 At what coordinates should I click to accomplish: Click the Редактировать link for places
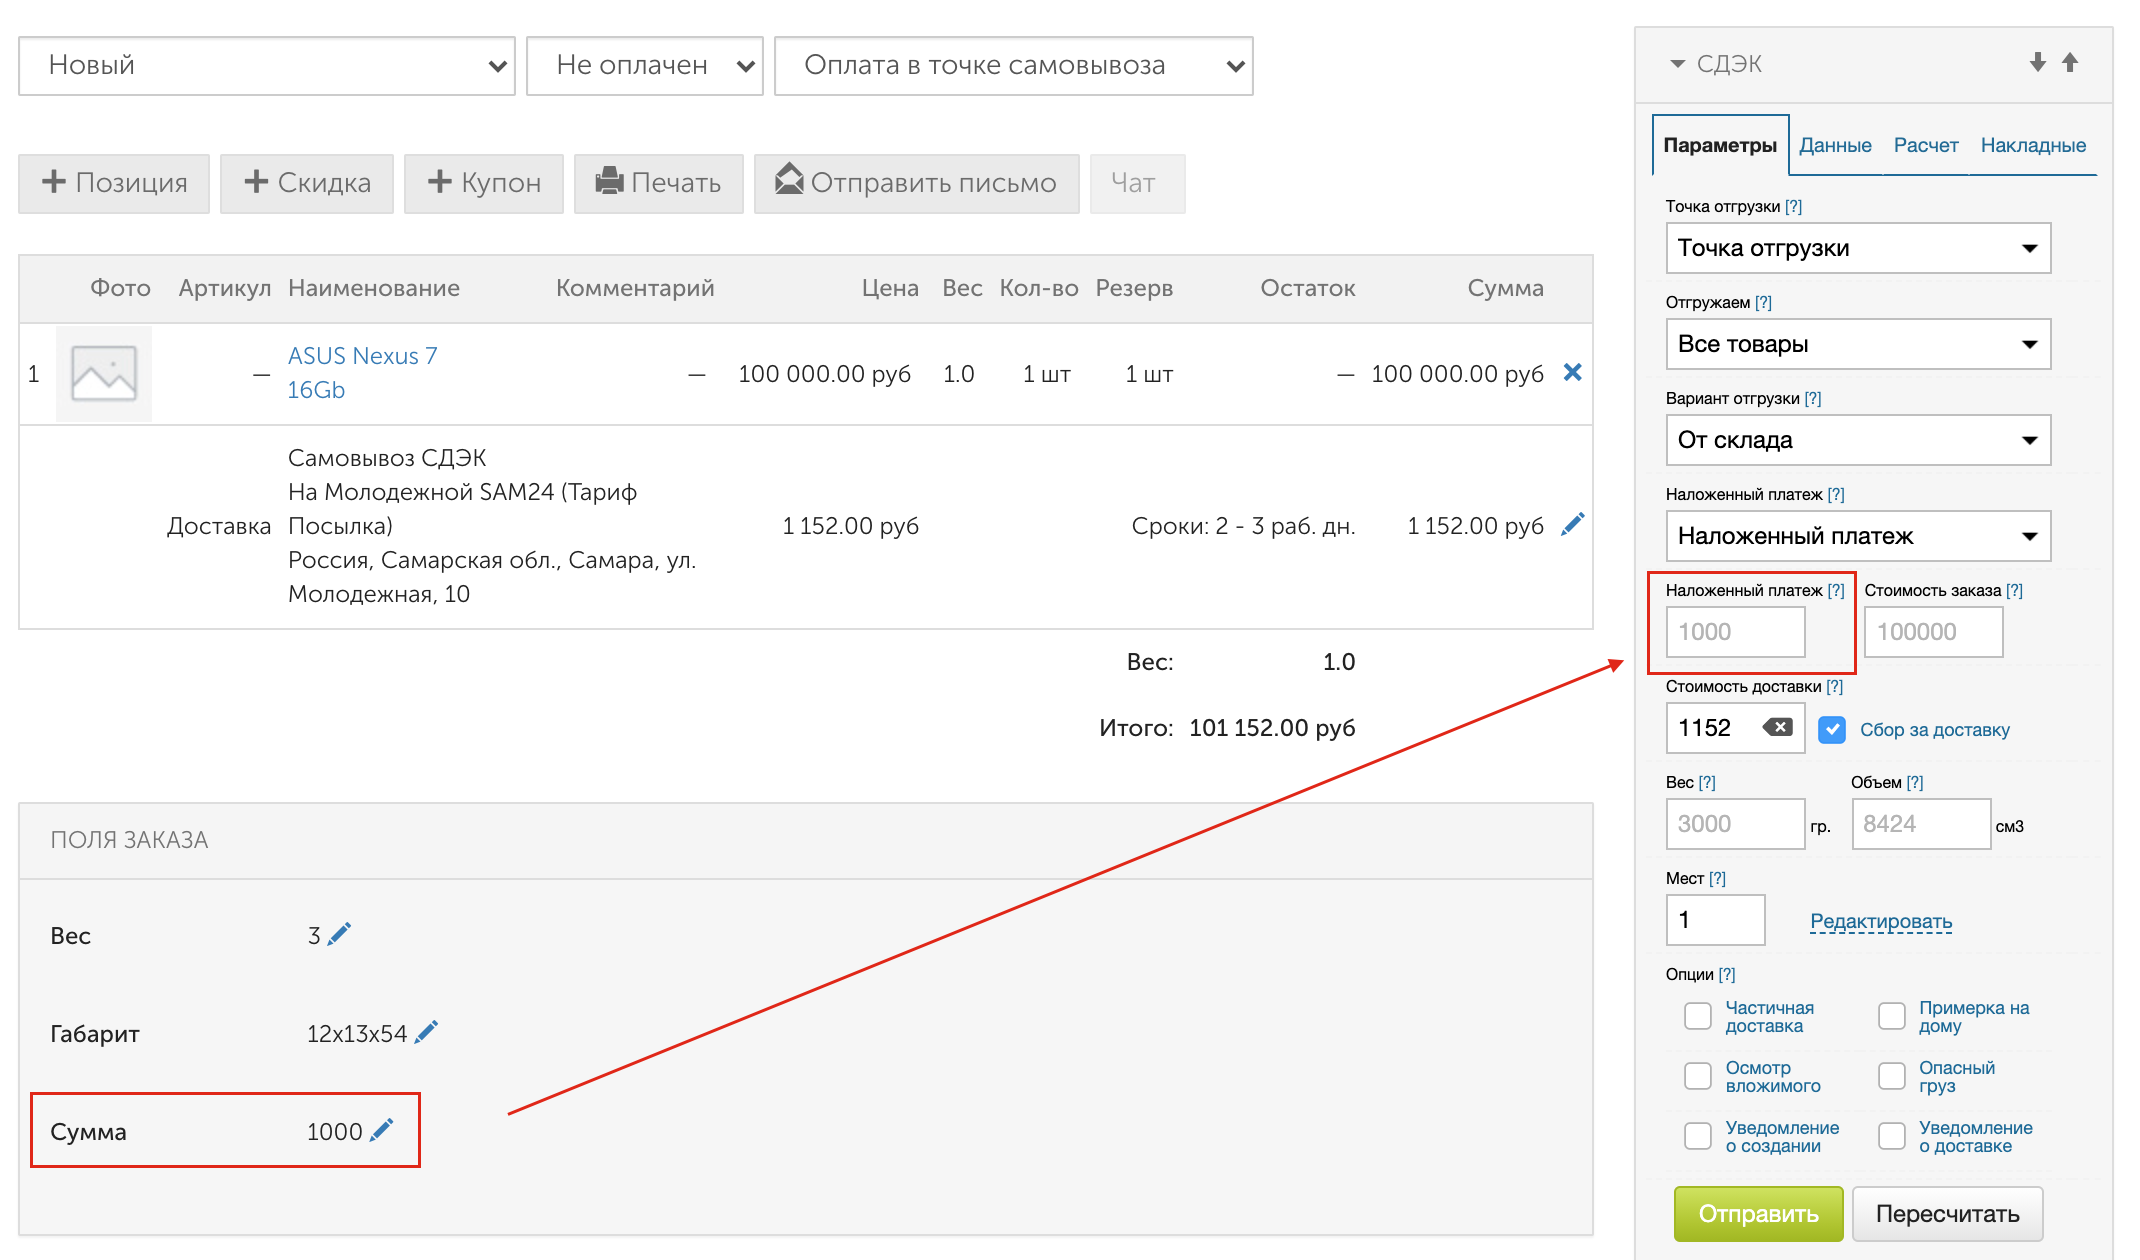click(1880, 921)
